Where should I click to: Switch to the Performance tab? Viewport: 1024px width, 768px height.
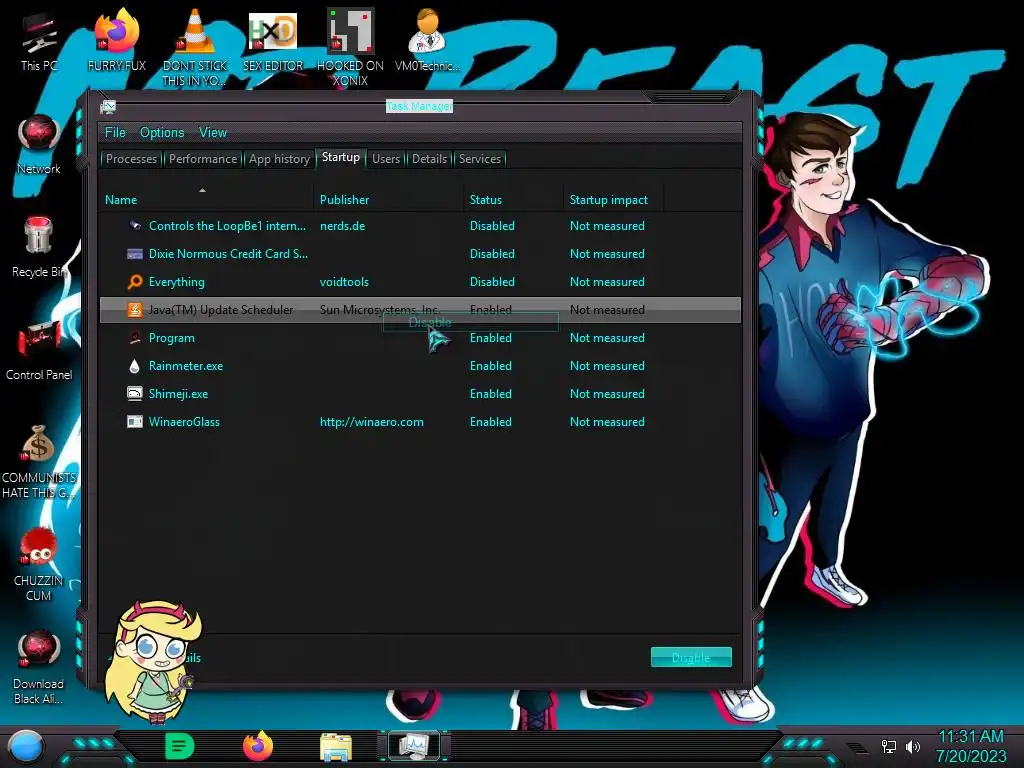pyautogui.click(x=203, y=159)
